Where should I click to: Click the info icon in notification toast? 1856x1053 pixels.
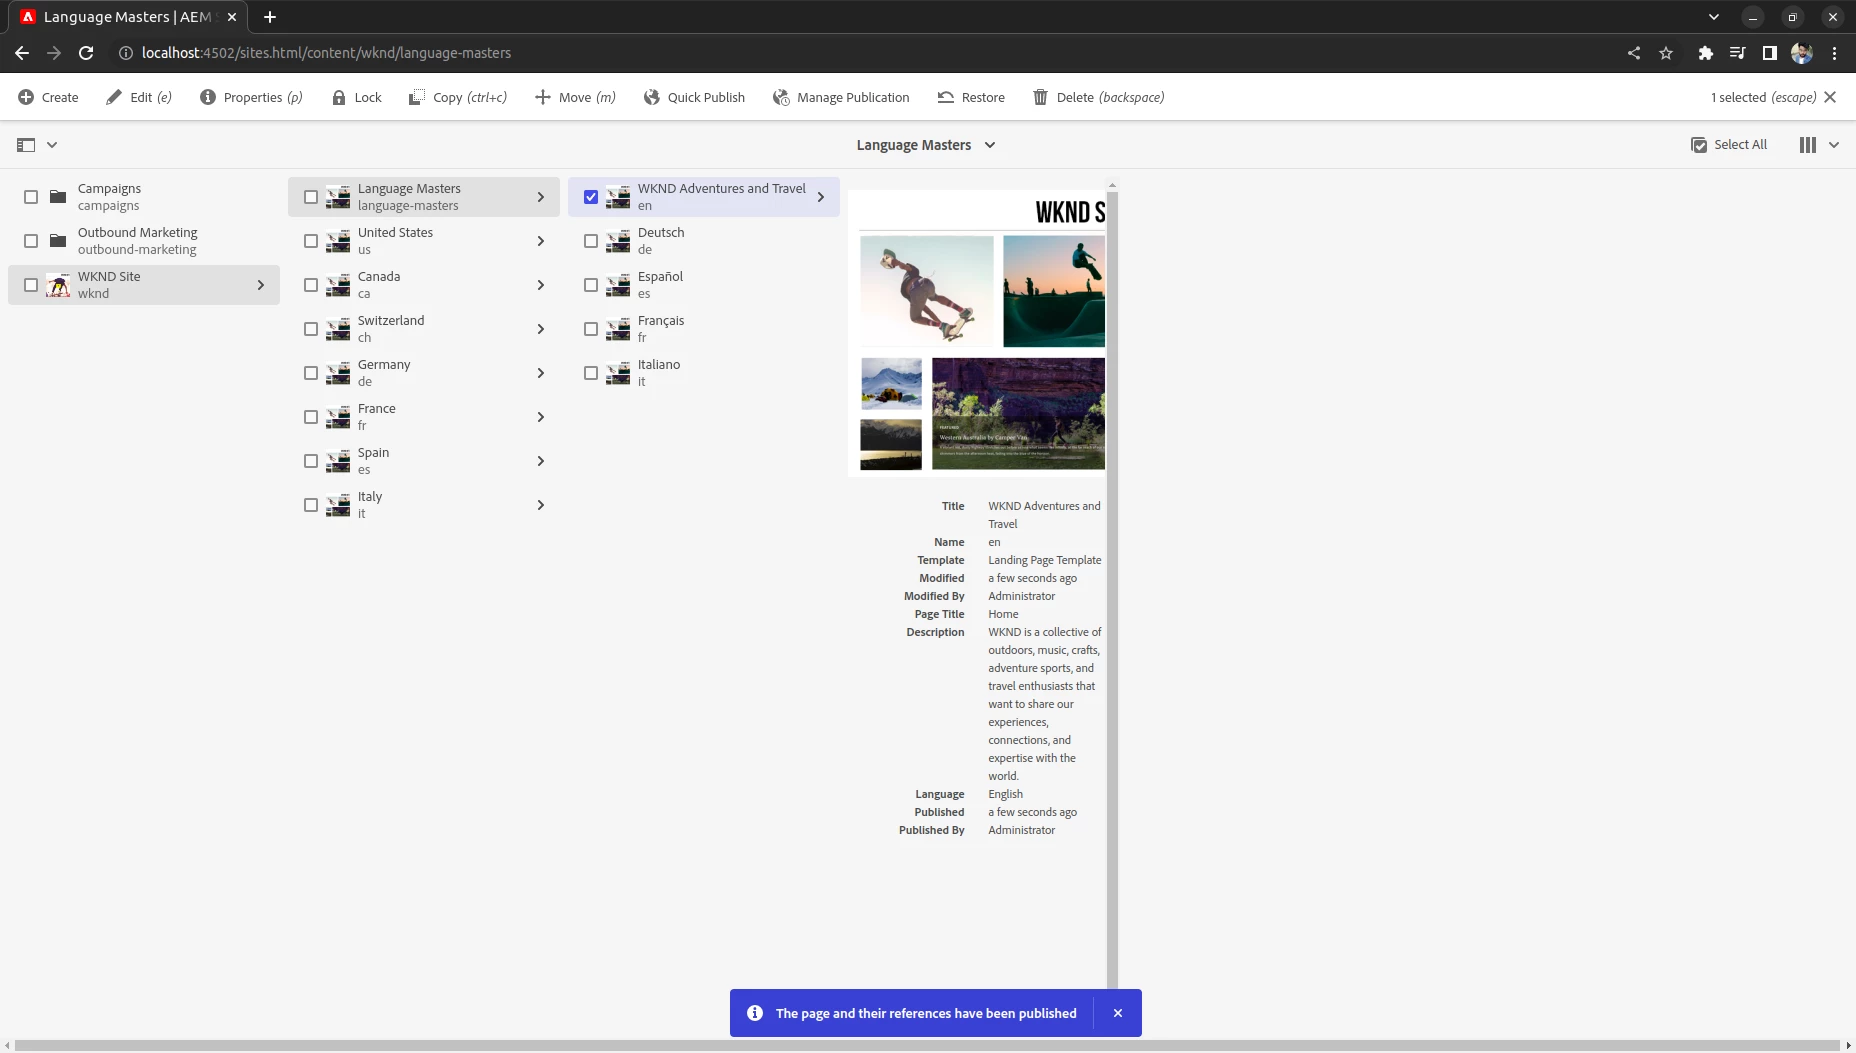[x=755, y=1013]
